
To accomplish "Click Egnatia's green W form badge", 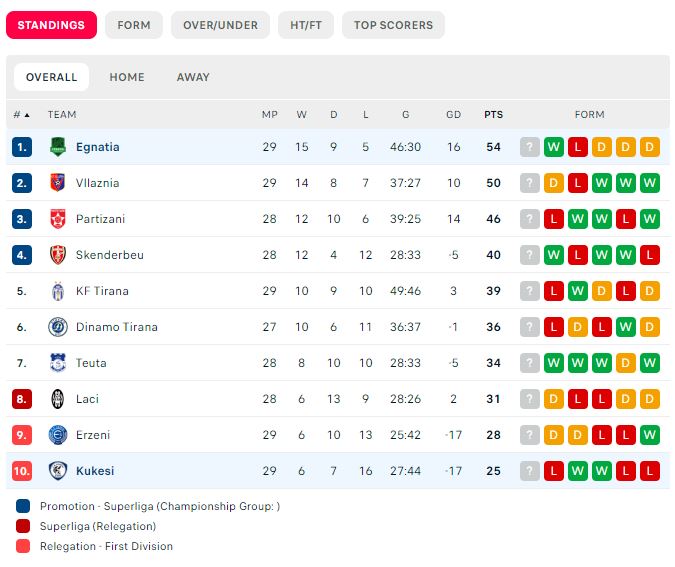I will pyautogui.click(x=554, y=147).
